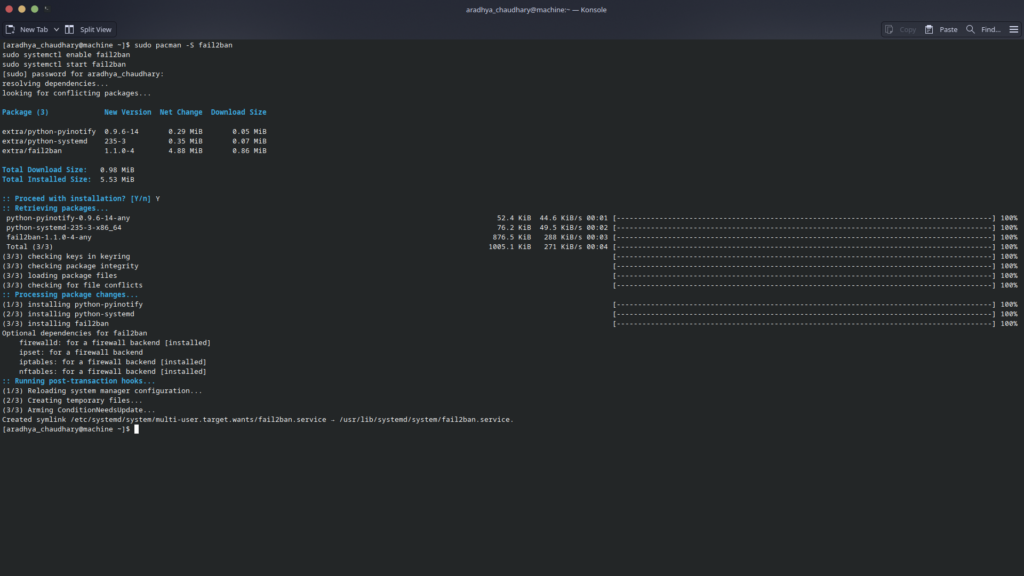The width and height of the screenshot is (1024, 576).
Task: Click 'nftables: for a firewall backend [installed]' line
Action: 112,372
